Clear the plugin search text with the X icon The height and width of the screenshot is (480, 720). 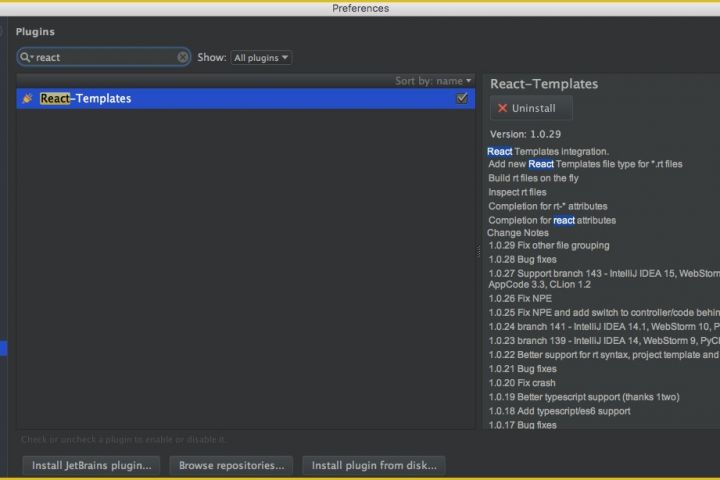point(182,57)
